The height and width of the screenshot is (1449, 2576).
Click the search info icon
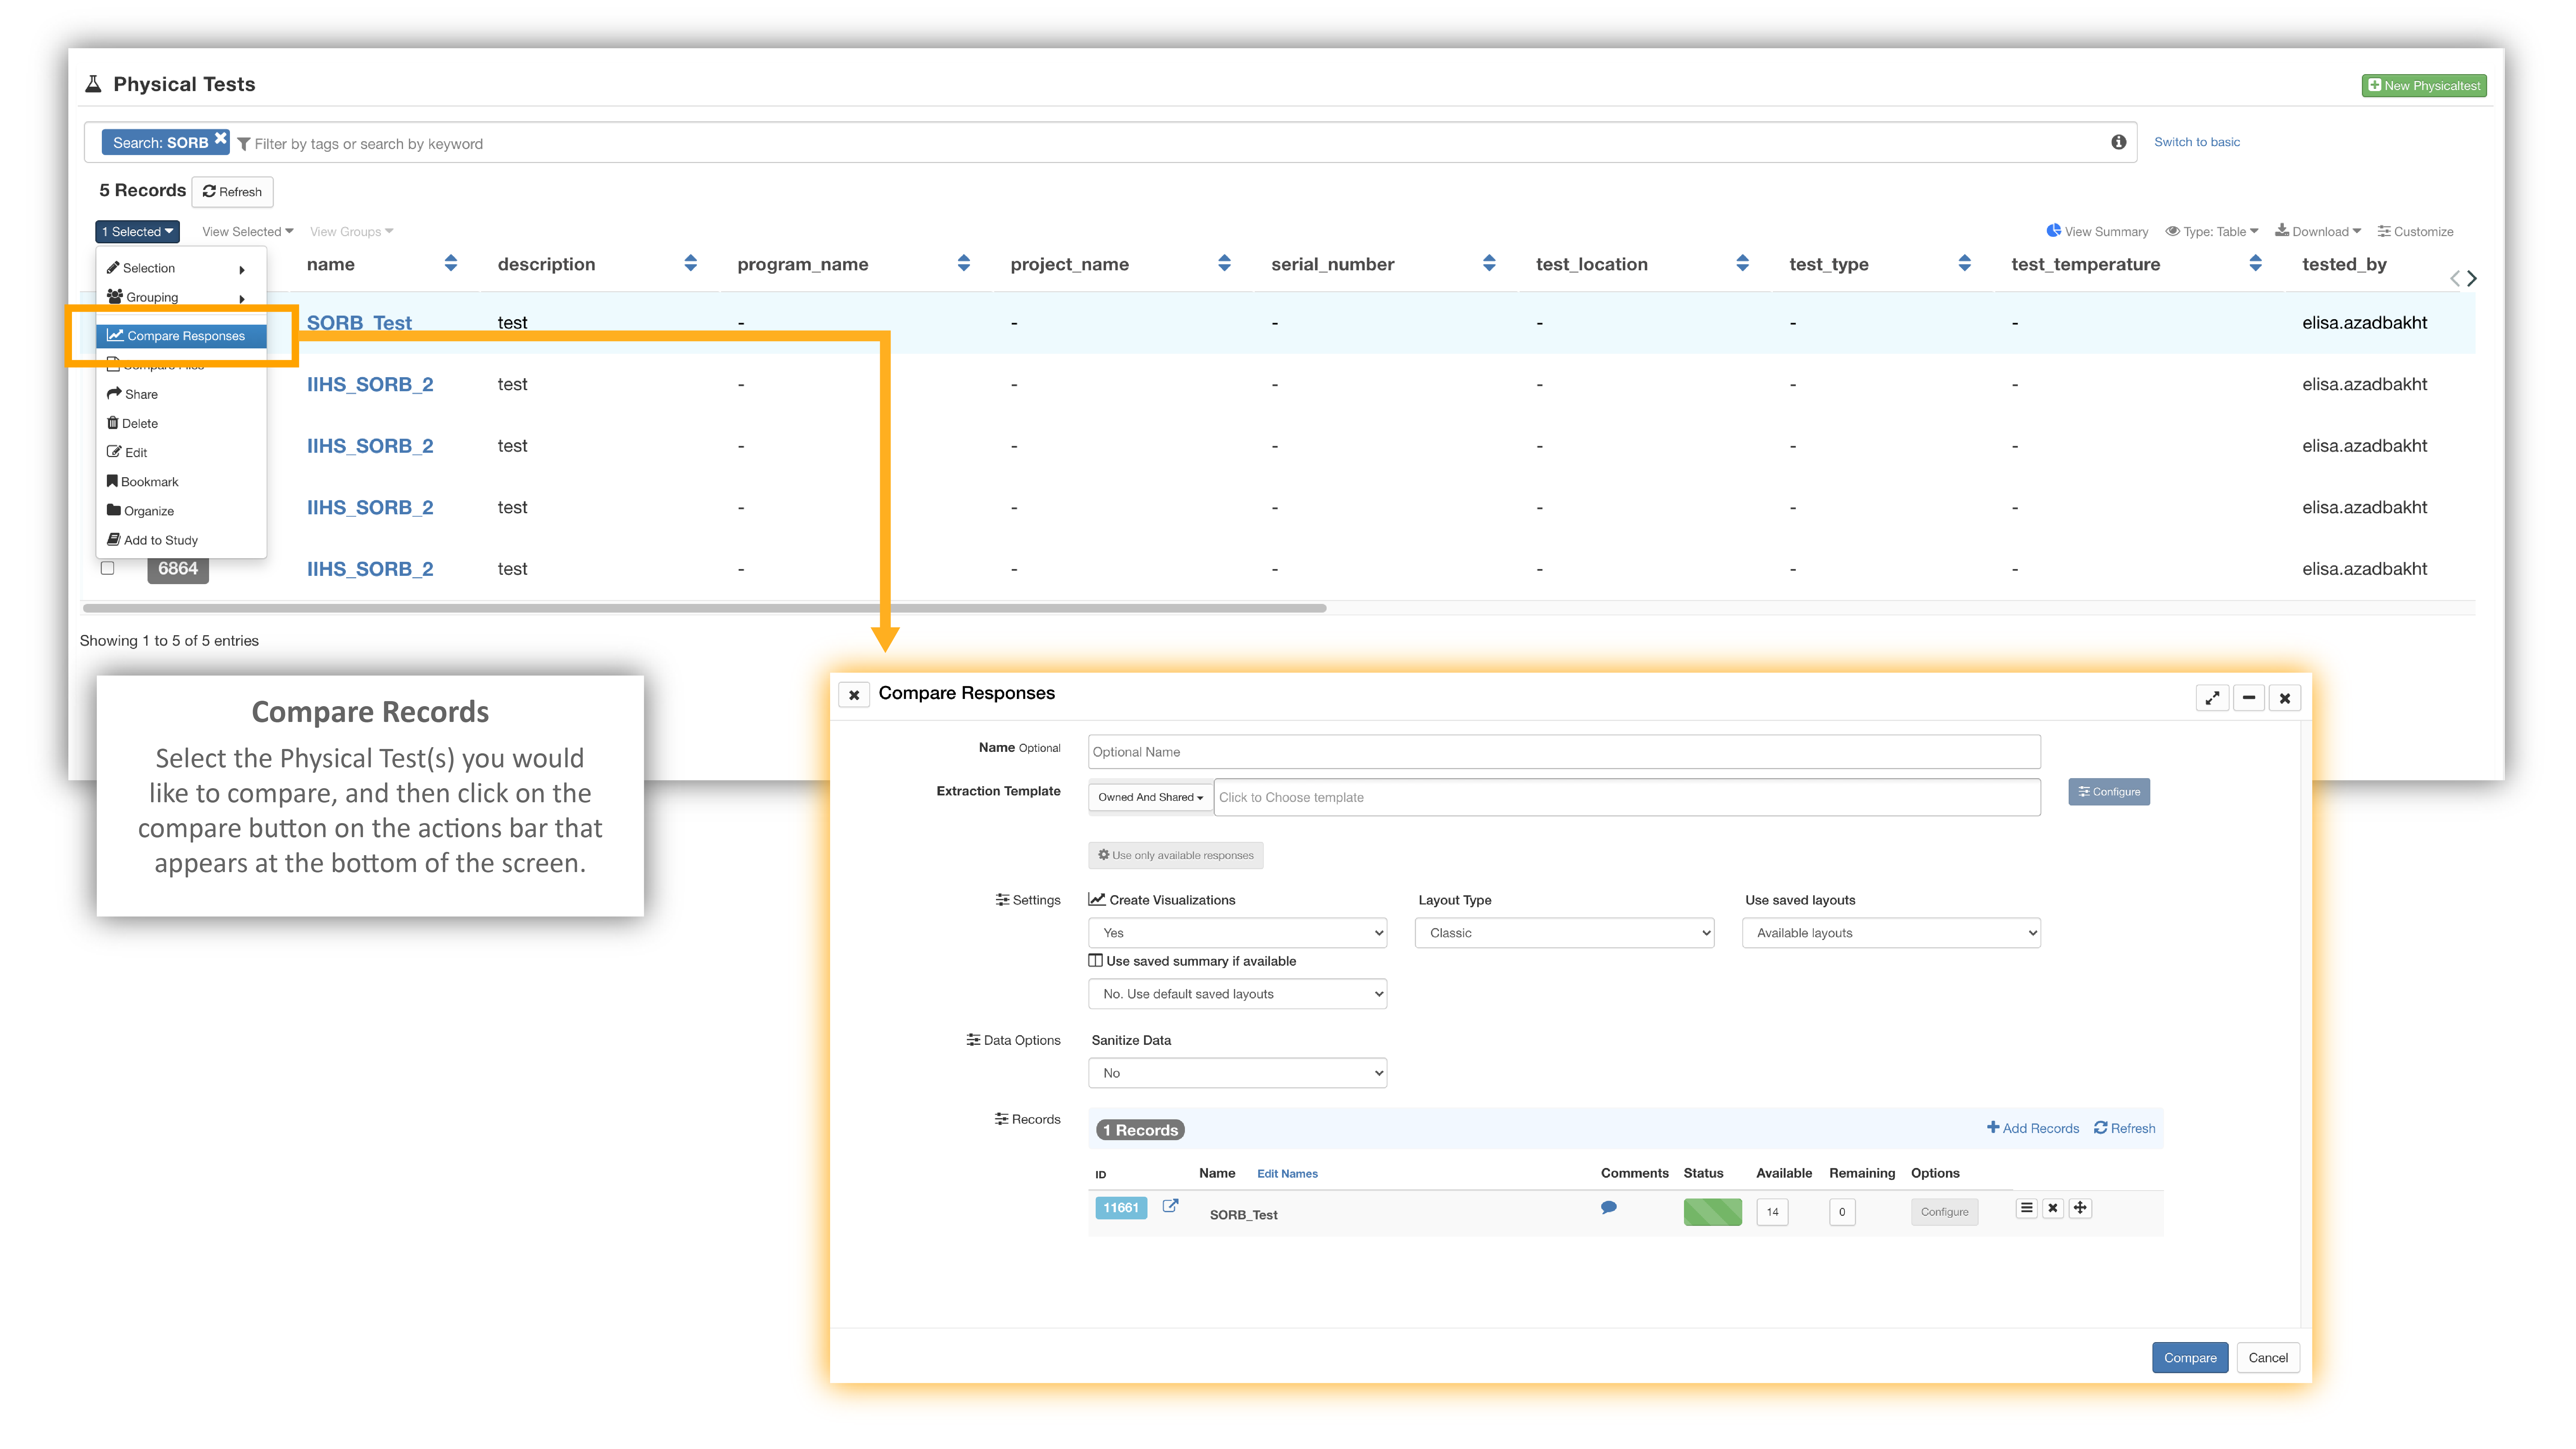(x=2118, y=142)
